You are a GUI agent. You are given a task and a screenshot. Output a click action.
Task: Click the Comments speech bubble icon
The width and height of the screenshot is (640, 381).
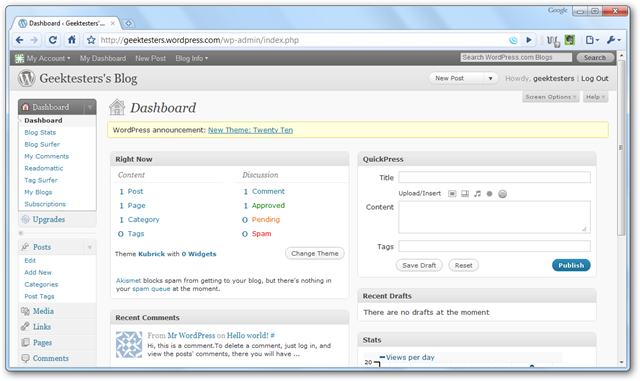pos(25,358)
